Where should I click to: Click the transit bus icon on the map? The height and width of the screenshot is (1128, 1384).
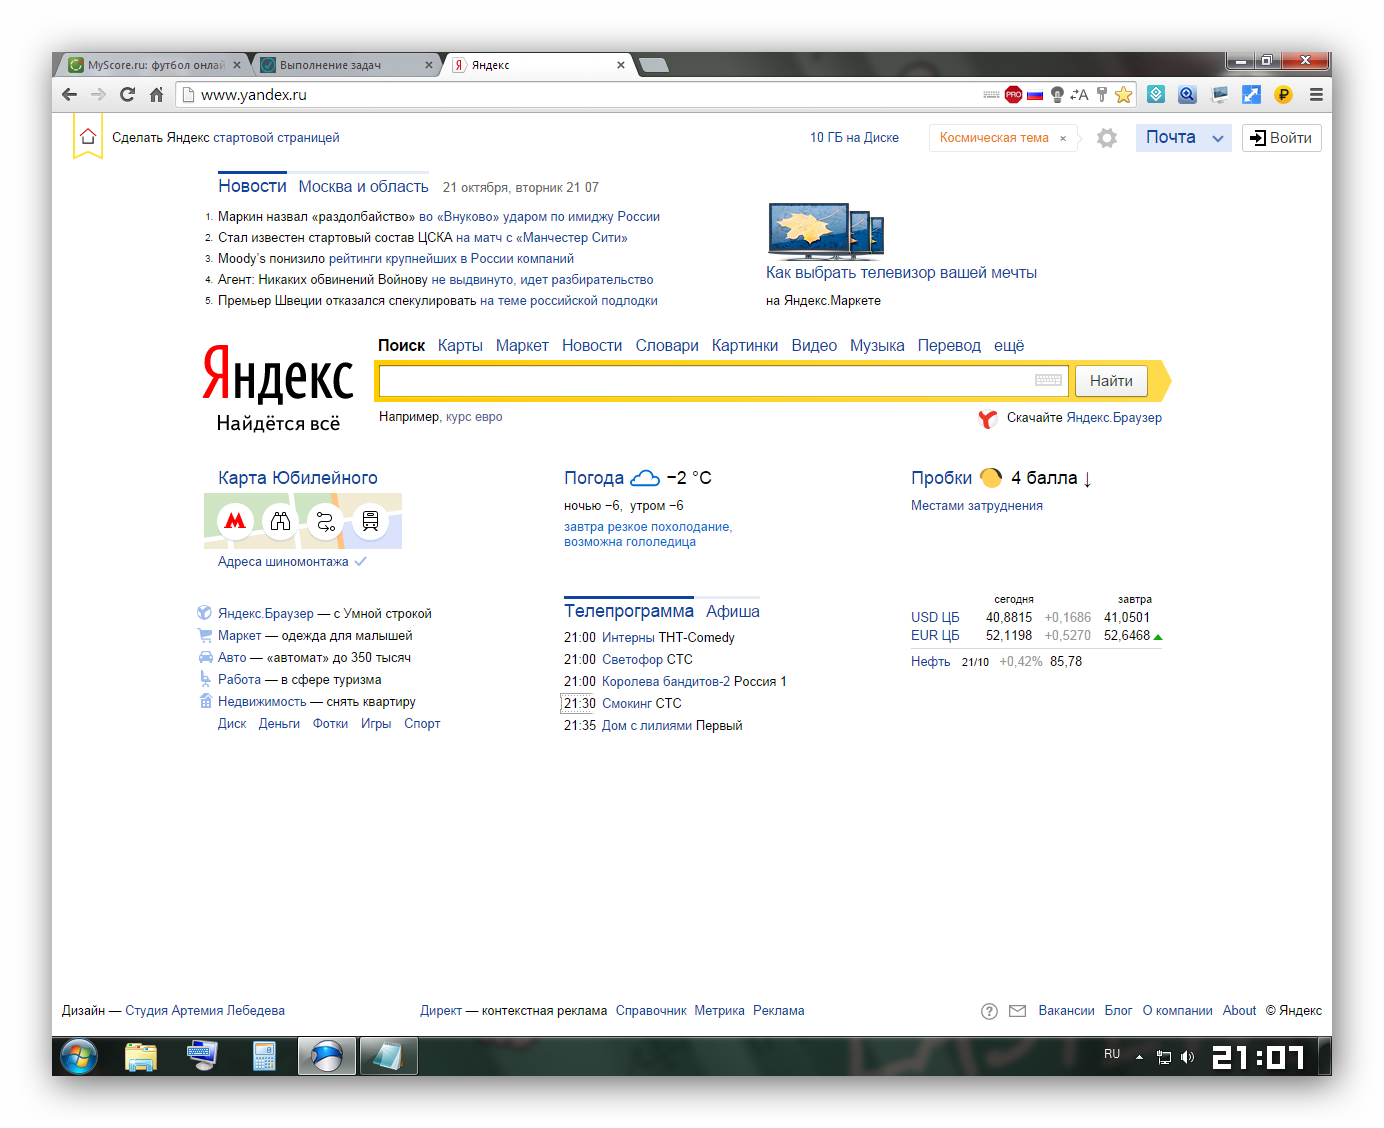370,520
